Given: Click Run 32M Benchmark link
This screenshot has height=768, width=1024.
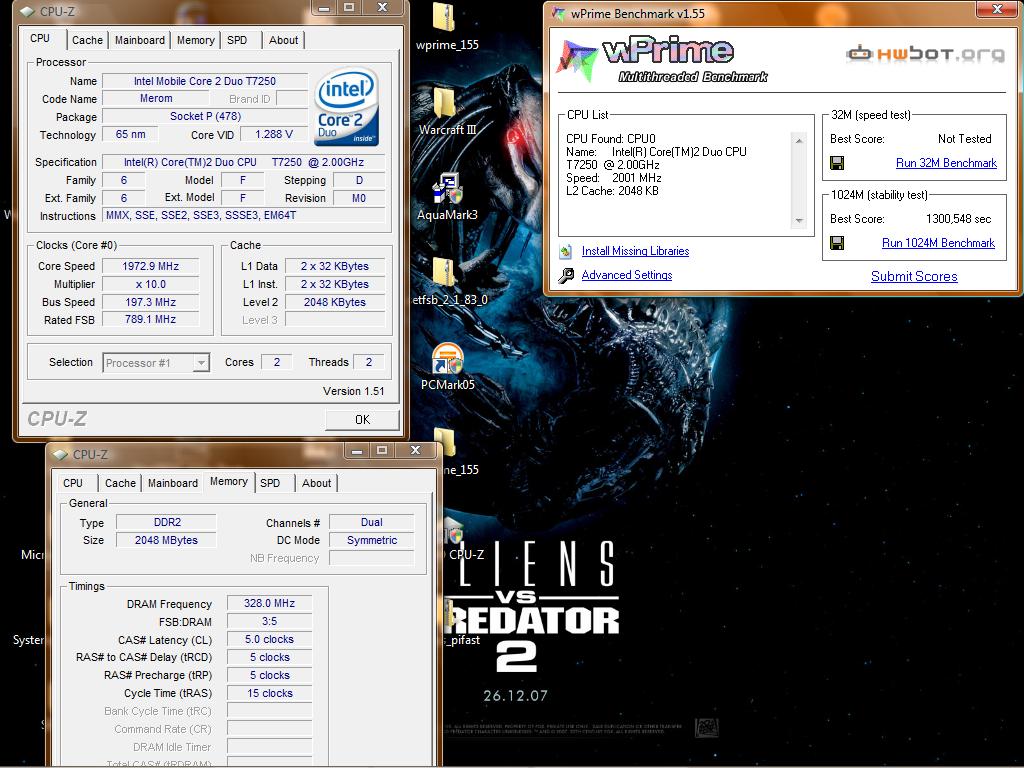Looking at the screenshot, I should coord(946,163).
